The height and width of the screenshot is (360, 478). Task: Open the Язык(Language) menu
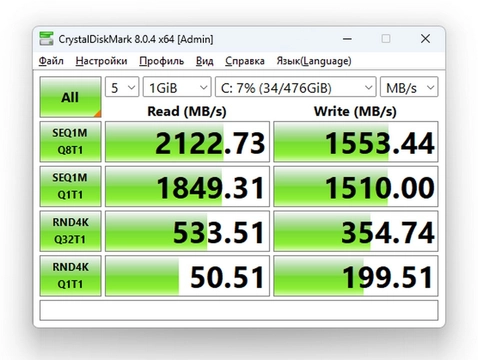314,61
